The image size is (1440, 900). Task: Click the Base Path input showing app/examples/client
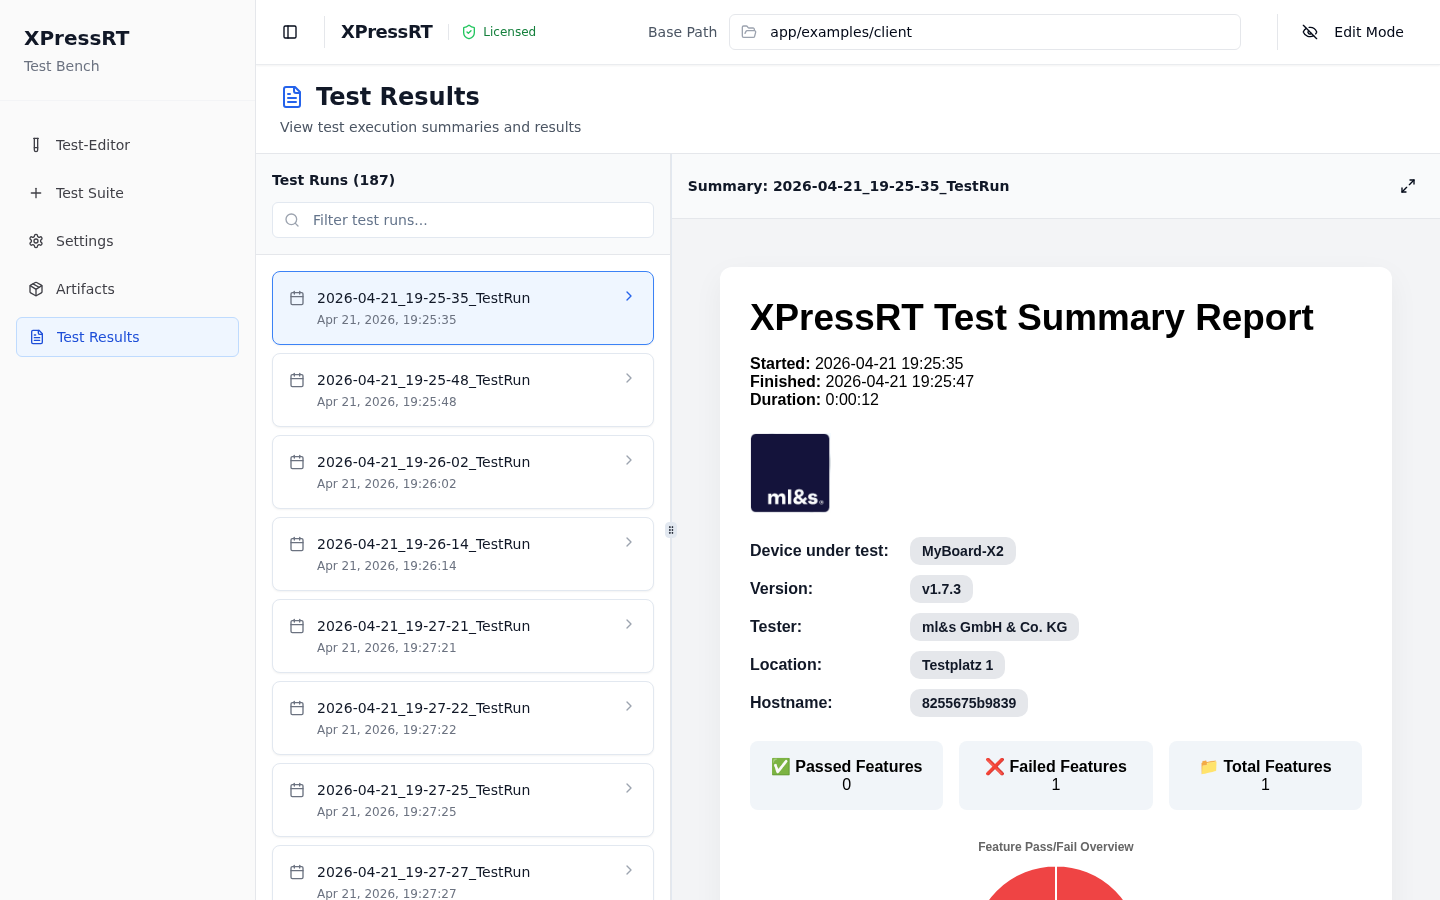click(985, 32)
